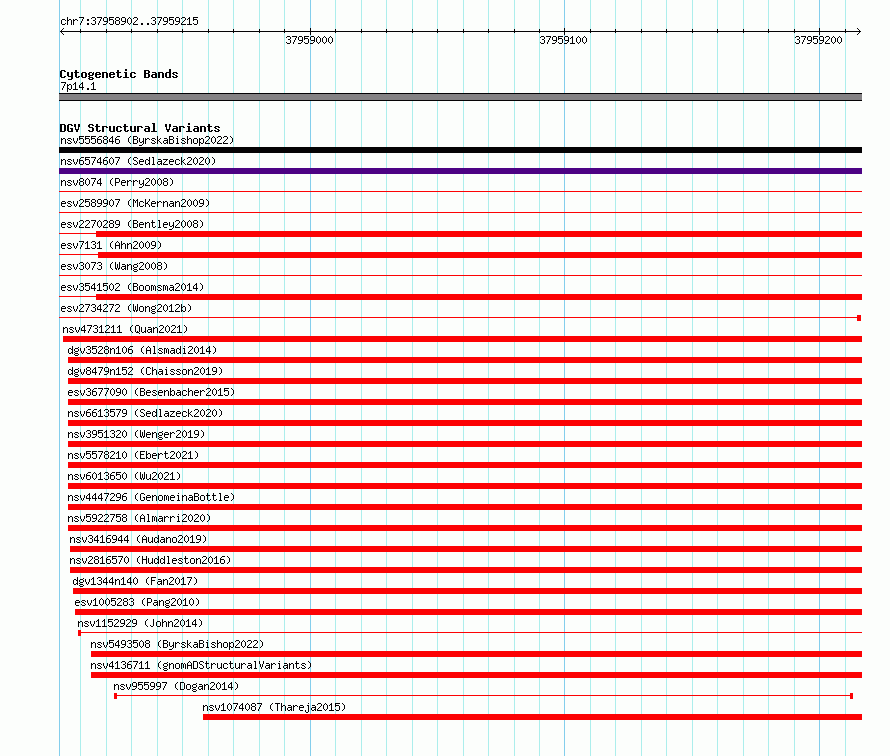Open variant nsv6613579 (Sedlazeck2020)
Viewport: 890px width, 756px height.
point(145,413)
